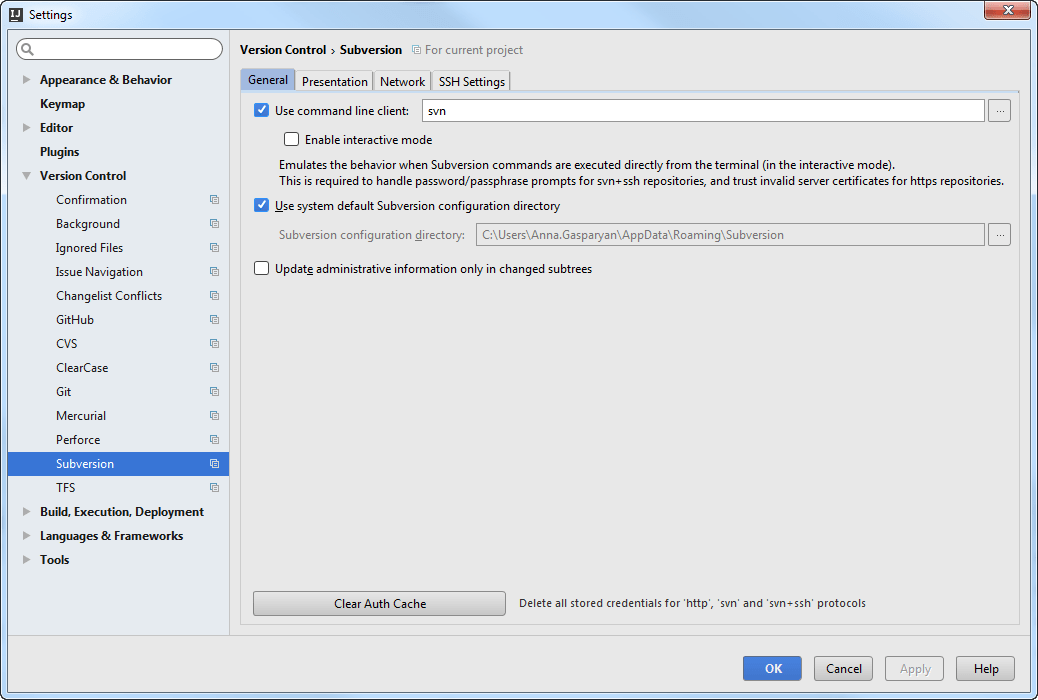Viewport: 1038px width, 700px height.
Task: Click the browse icon for Subversion configuration directory
Action: (x=999, y=234)
